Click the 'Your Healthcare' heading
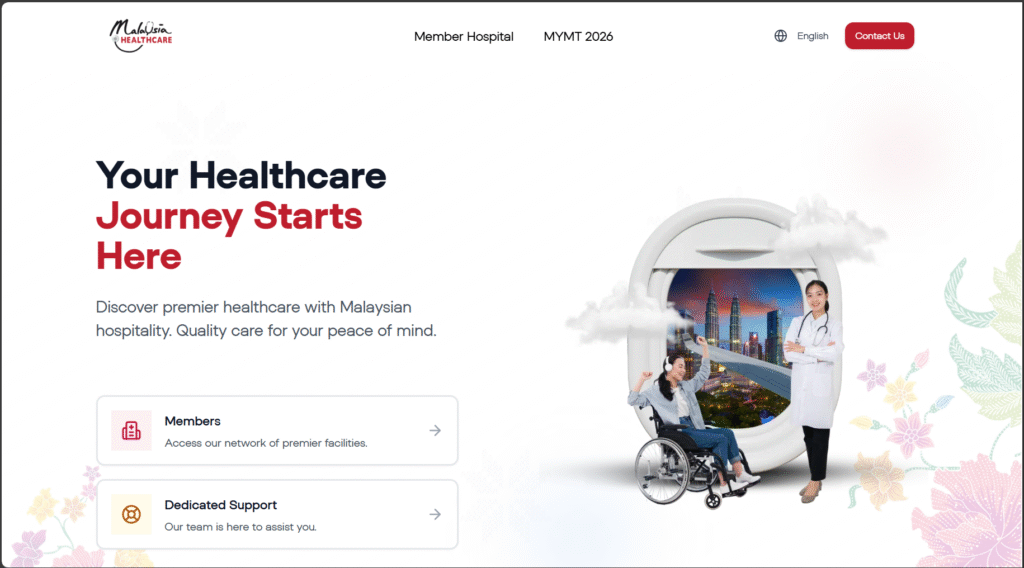 [x=241, y=176]
